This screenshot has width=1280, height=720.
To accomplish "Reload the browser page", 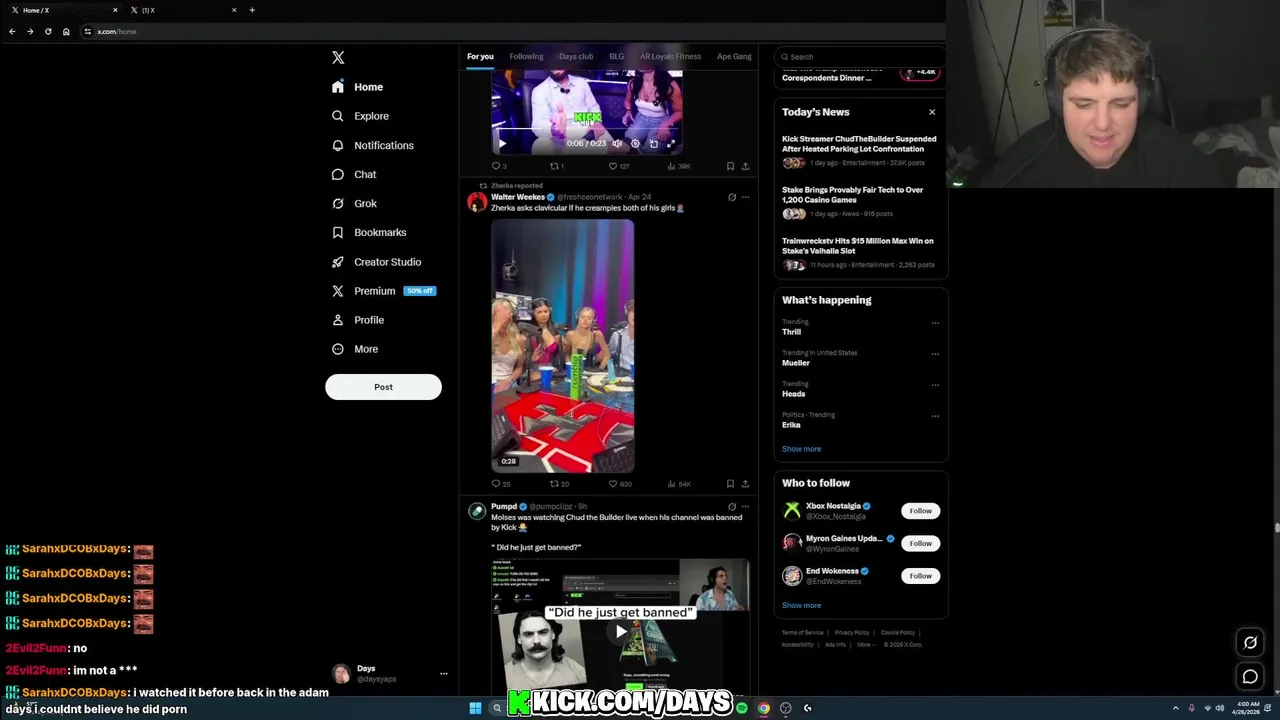I will coord(48,31).
